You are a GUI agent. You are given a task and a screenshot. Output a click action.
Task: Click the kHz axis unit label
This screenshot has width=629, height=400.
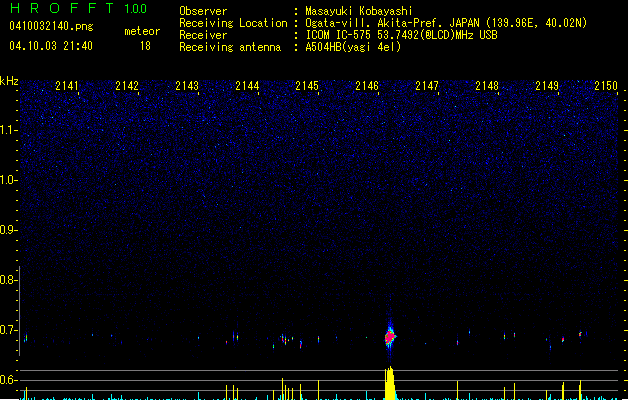coord(9,81)
